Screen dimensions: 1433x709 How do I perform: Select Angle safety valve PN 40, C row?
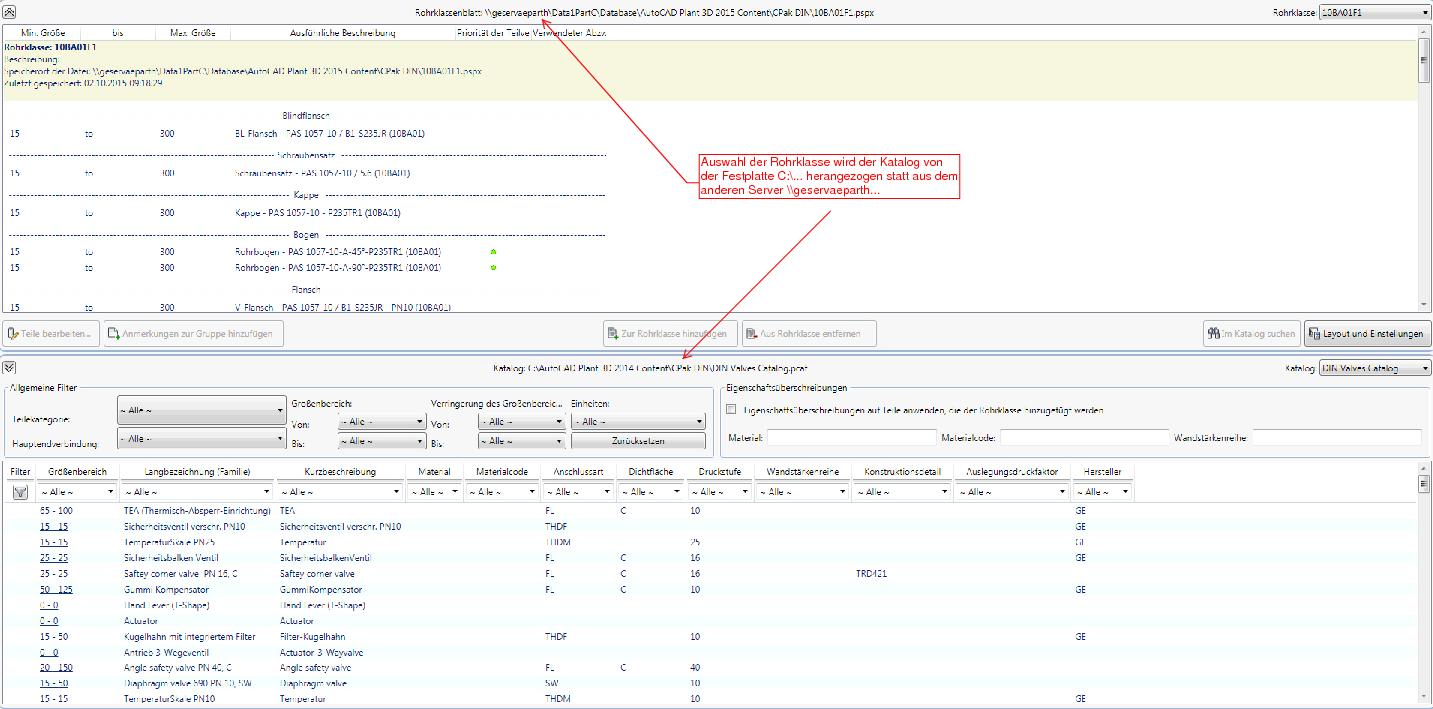point(710,667)
